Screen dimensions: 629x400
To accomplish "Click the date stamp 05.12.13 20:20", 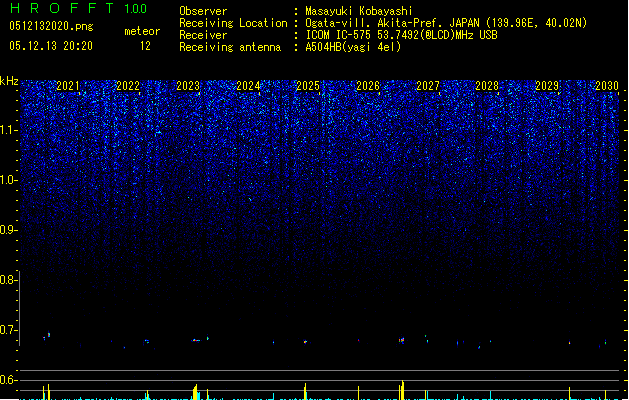I will click(51, 46).
